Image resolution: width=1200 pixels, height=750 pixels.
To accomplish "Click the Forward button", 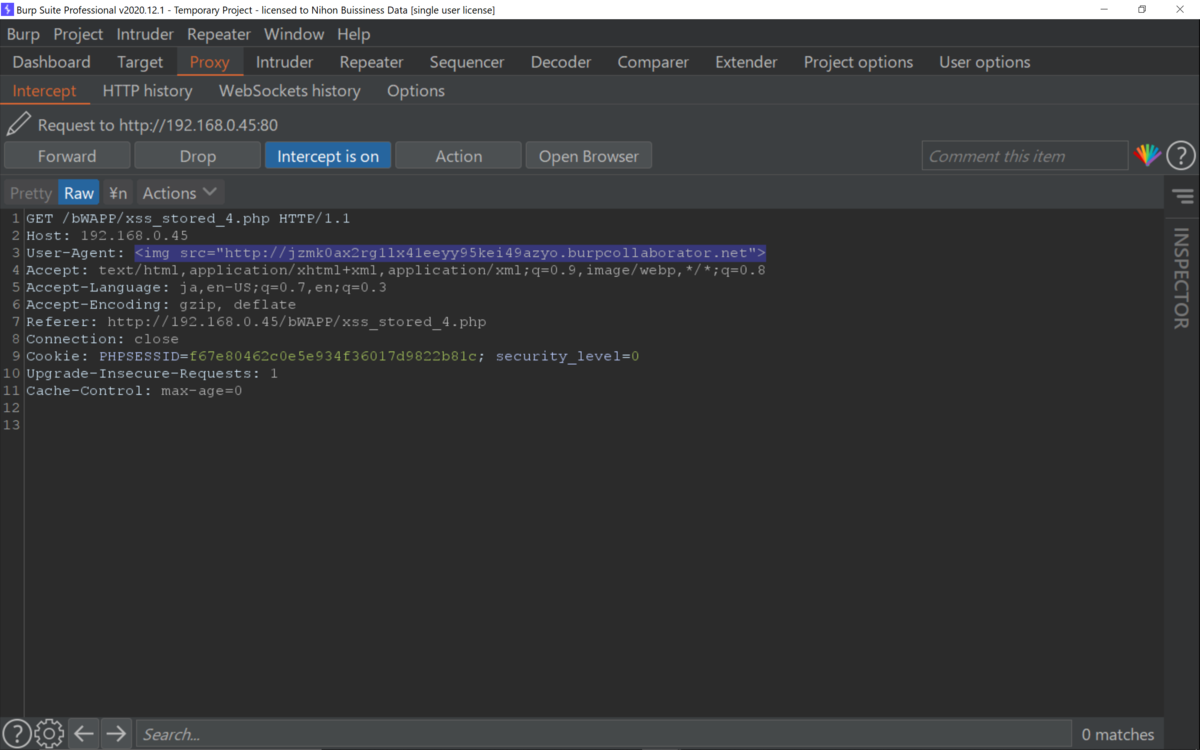I will coord(67,156).
